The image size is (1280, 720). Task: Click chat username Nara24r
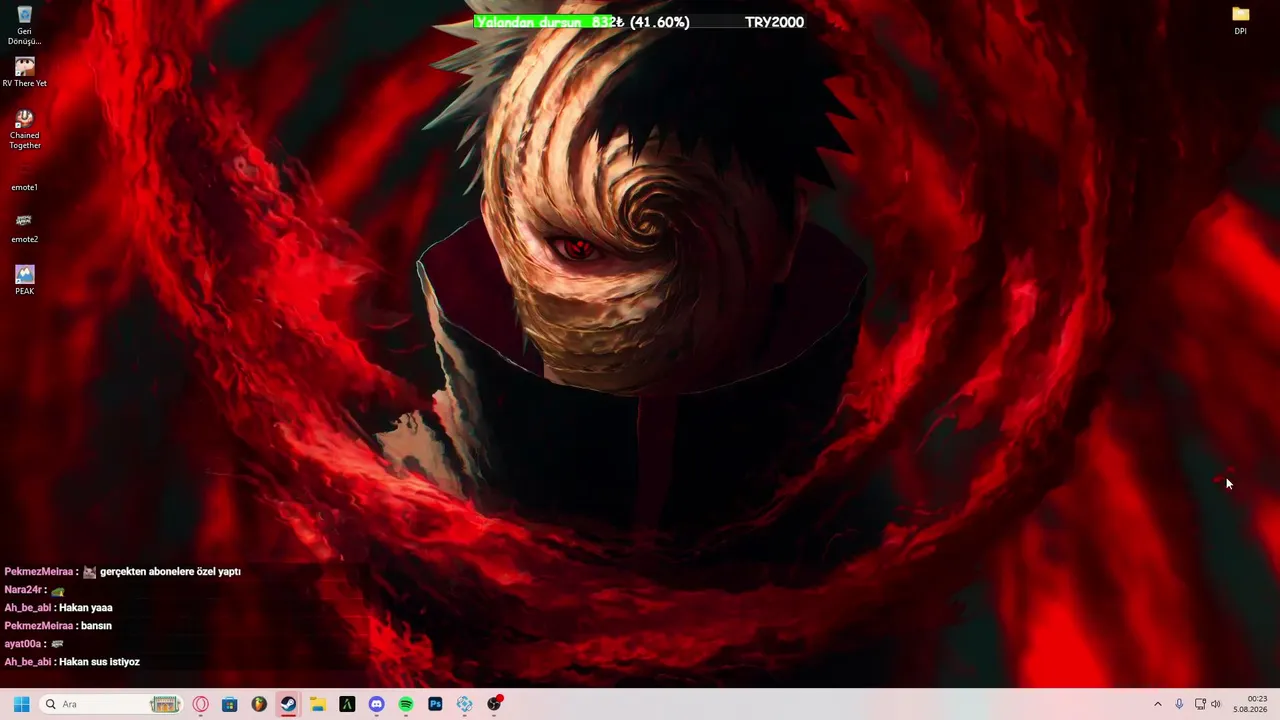tap(25, 590)
